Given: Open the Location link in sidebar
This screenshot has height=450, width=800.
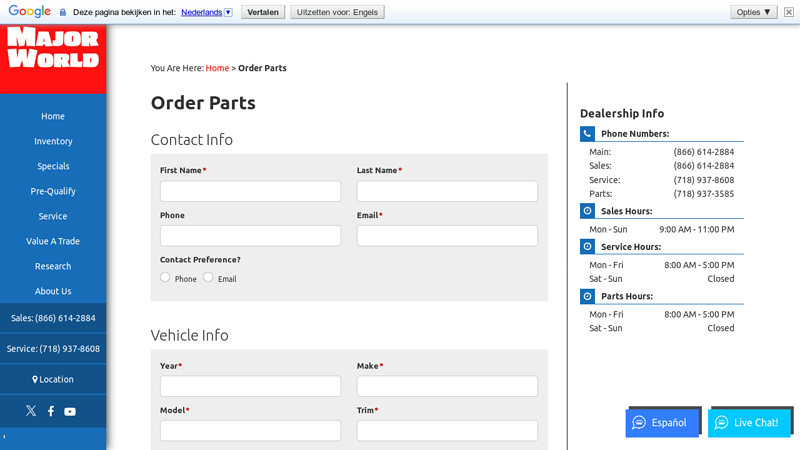Looking at the screenshot, I should pyautogui.click(x=53, y=379).
